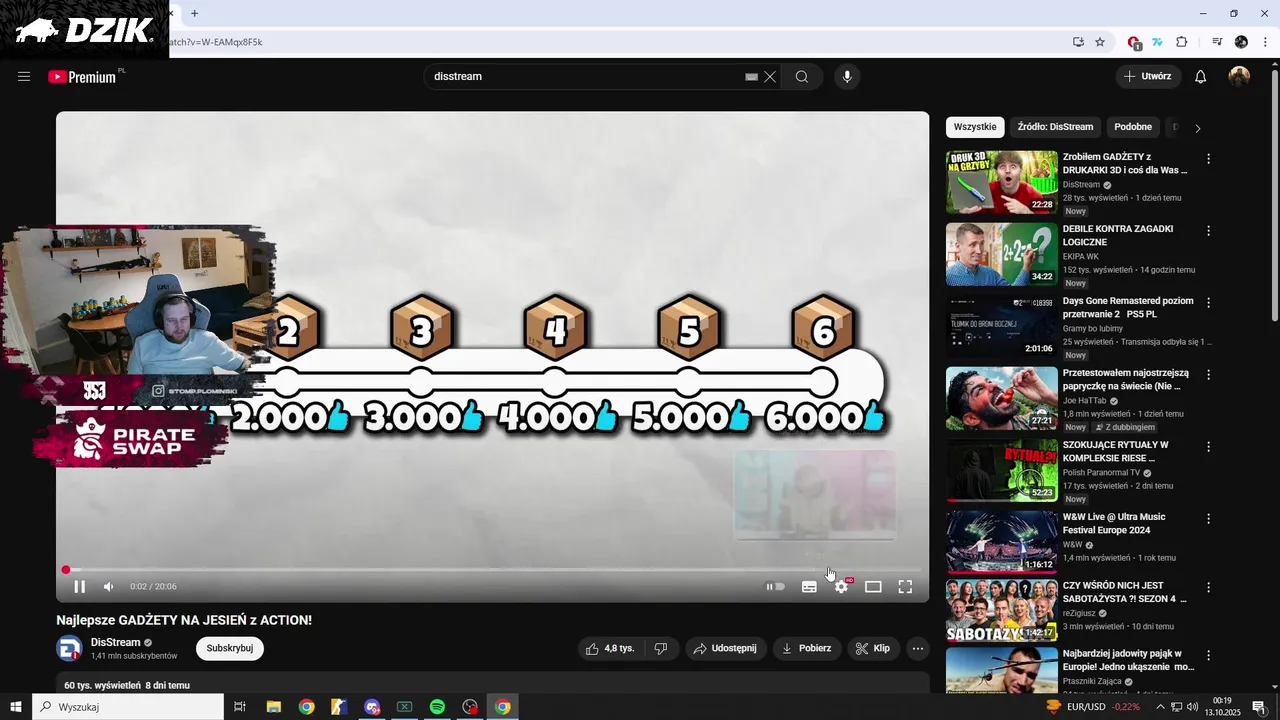Click the Subskrybuj button
The width and height of the screenshot is (1280, 720).
pyautogui.click(x=230, y=648)
